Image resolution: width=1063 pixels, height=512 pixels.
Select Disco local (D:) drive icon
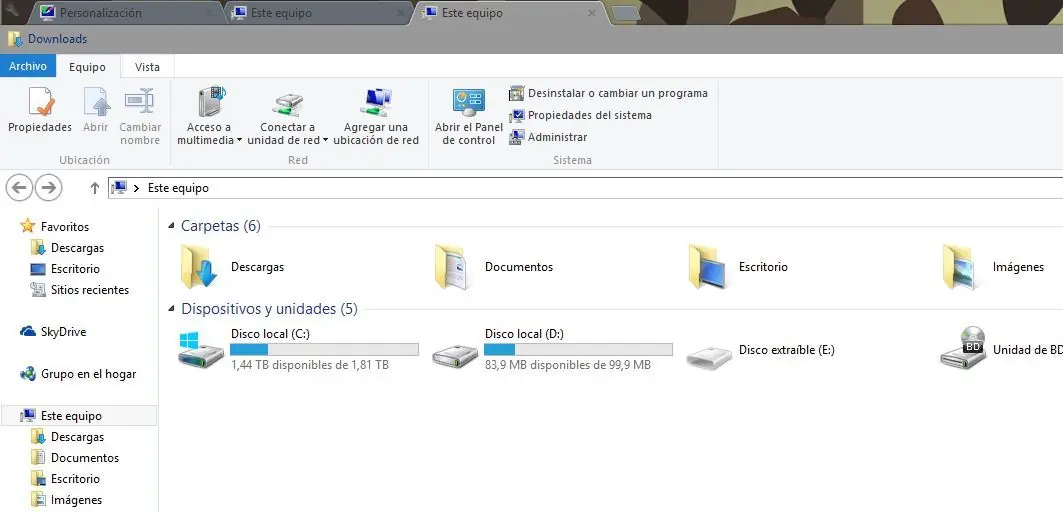click(x=455, y=356)
